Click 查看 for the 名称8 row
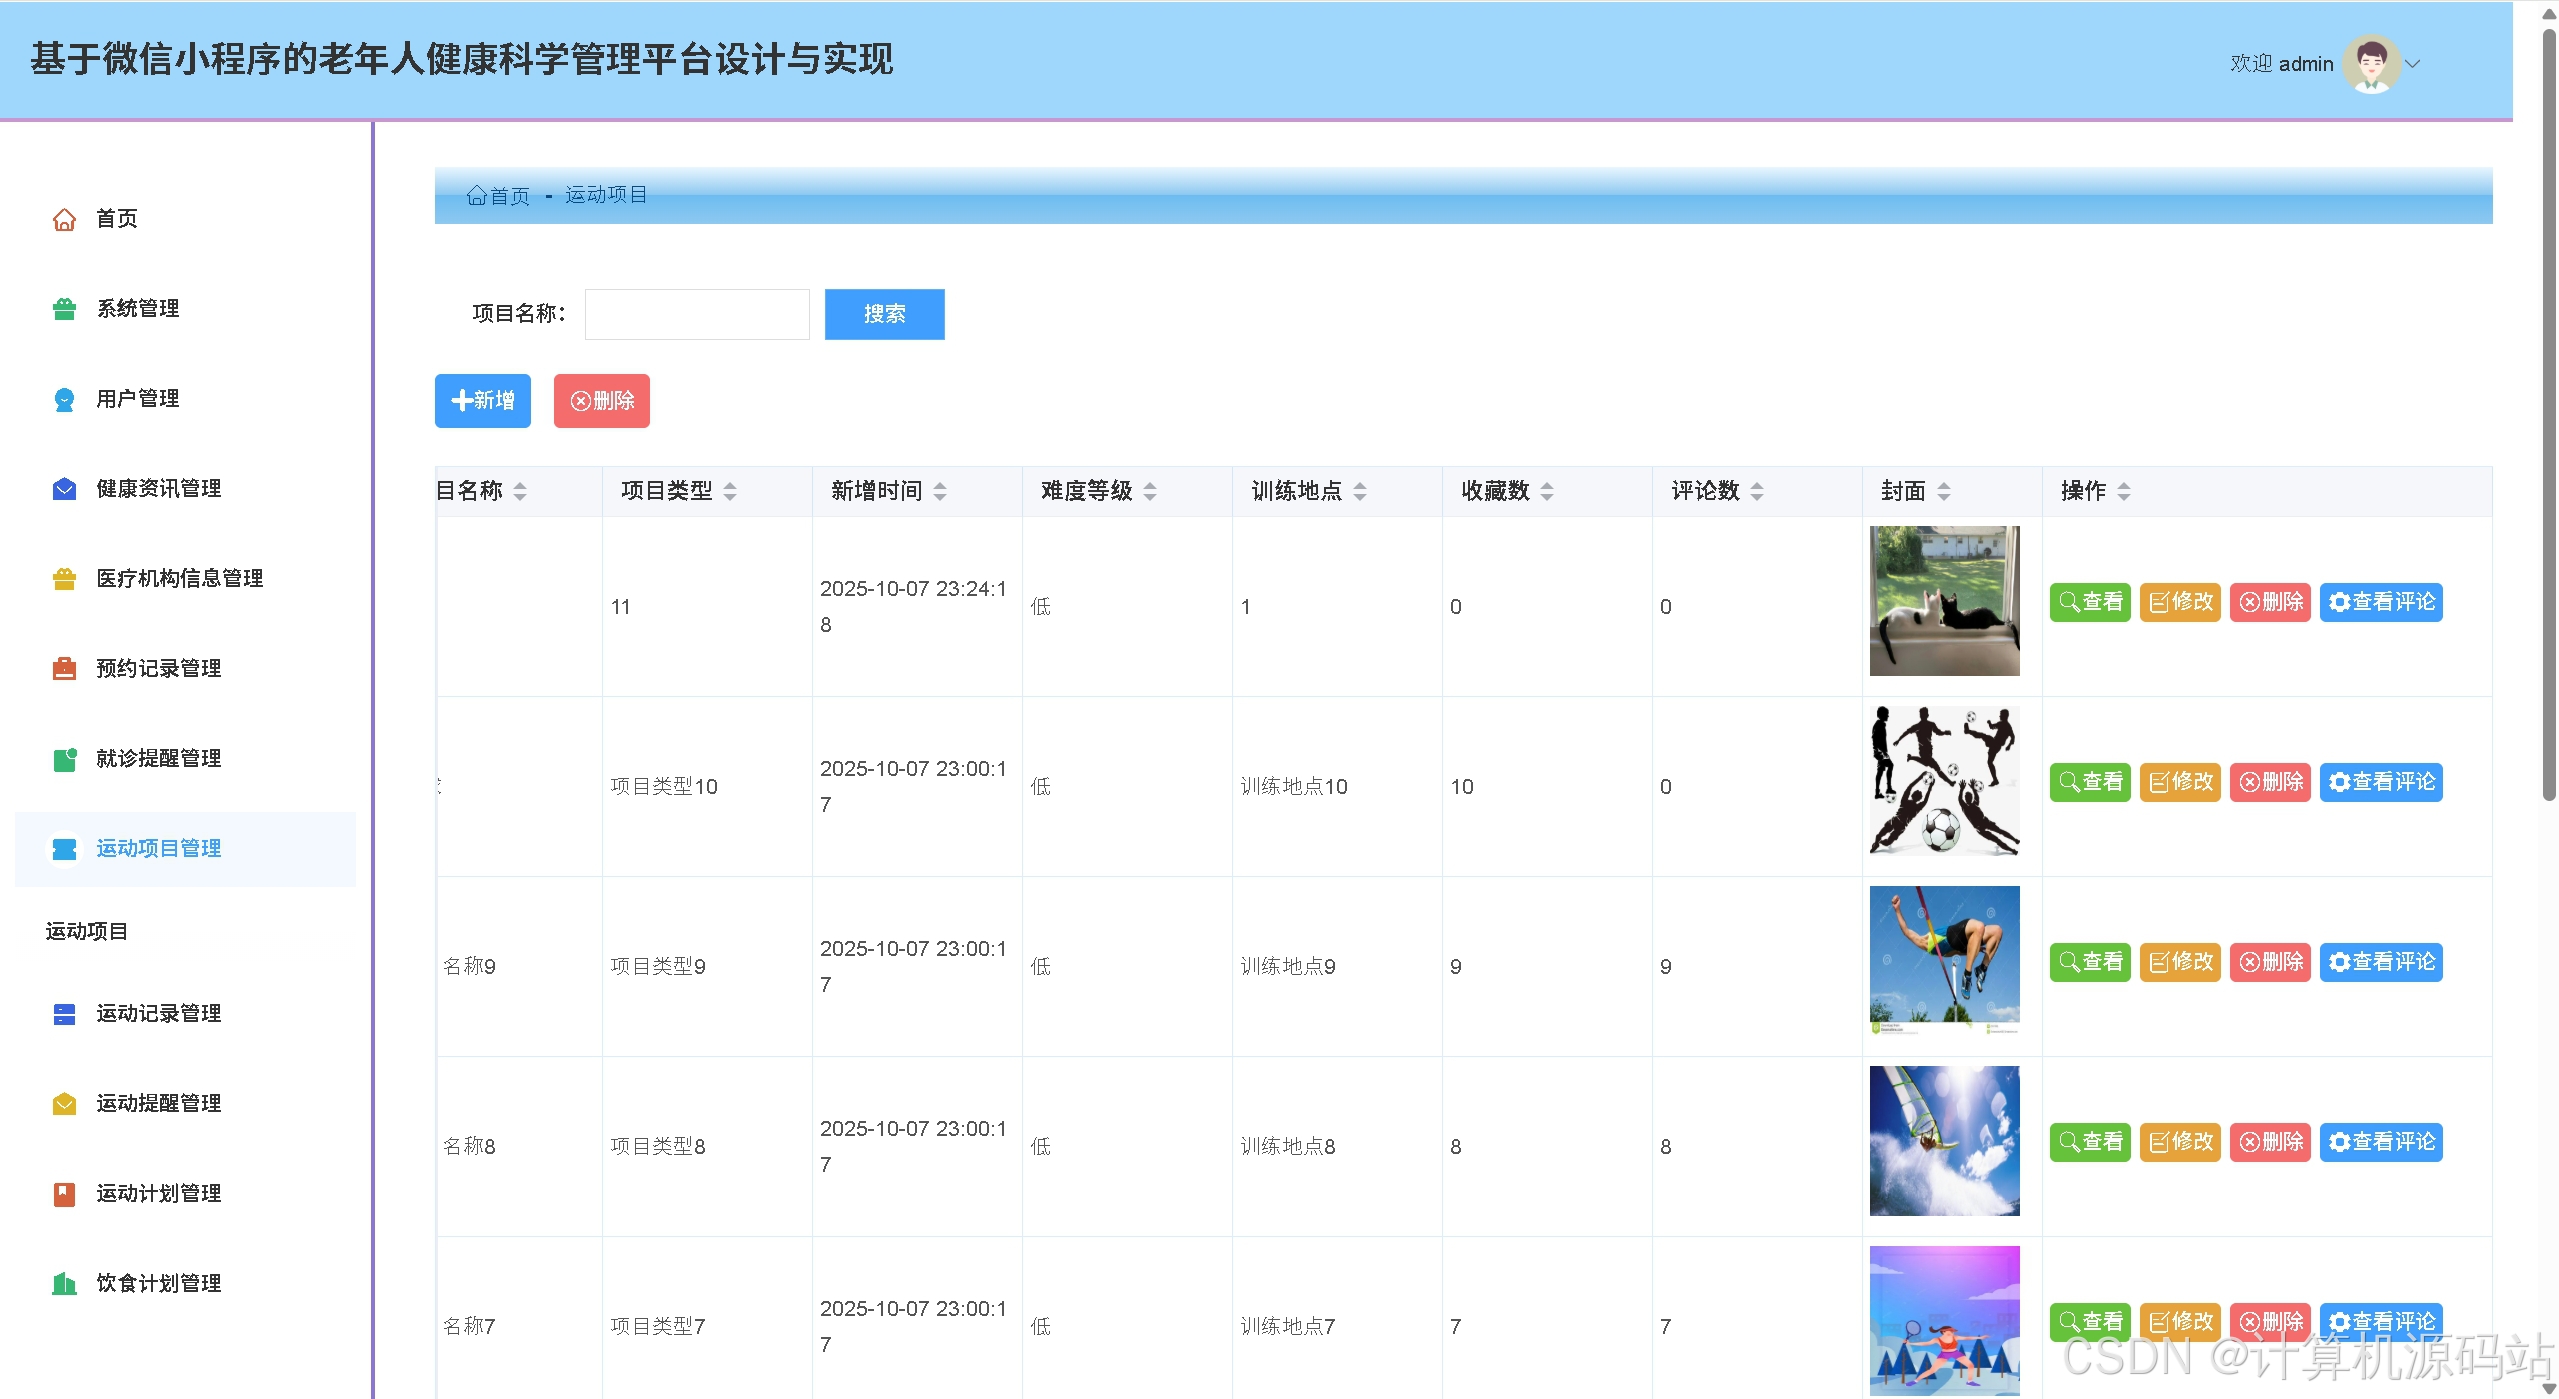2559x1399 pixels. [x=2090, y=1142]
